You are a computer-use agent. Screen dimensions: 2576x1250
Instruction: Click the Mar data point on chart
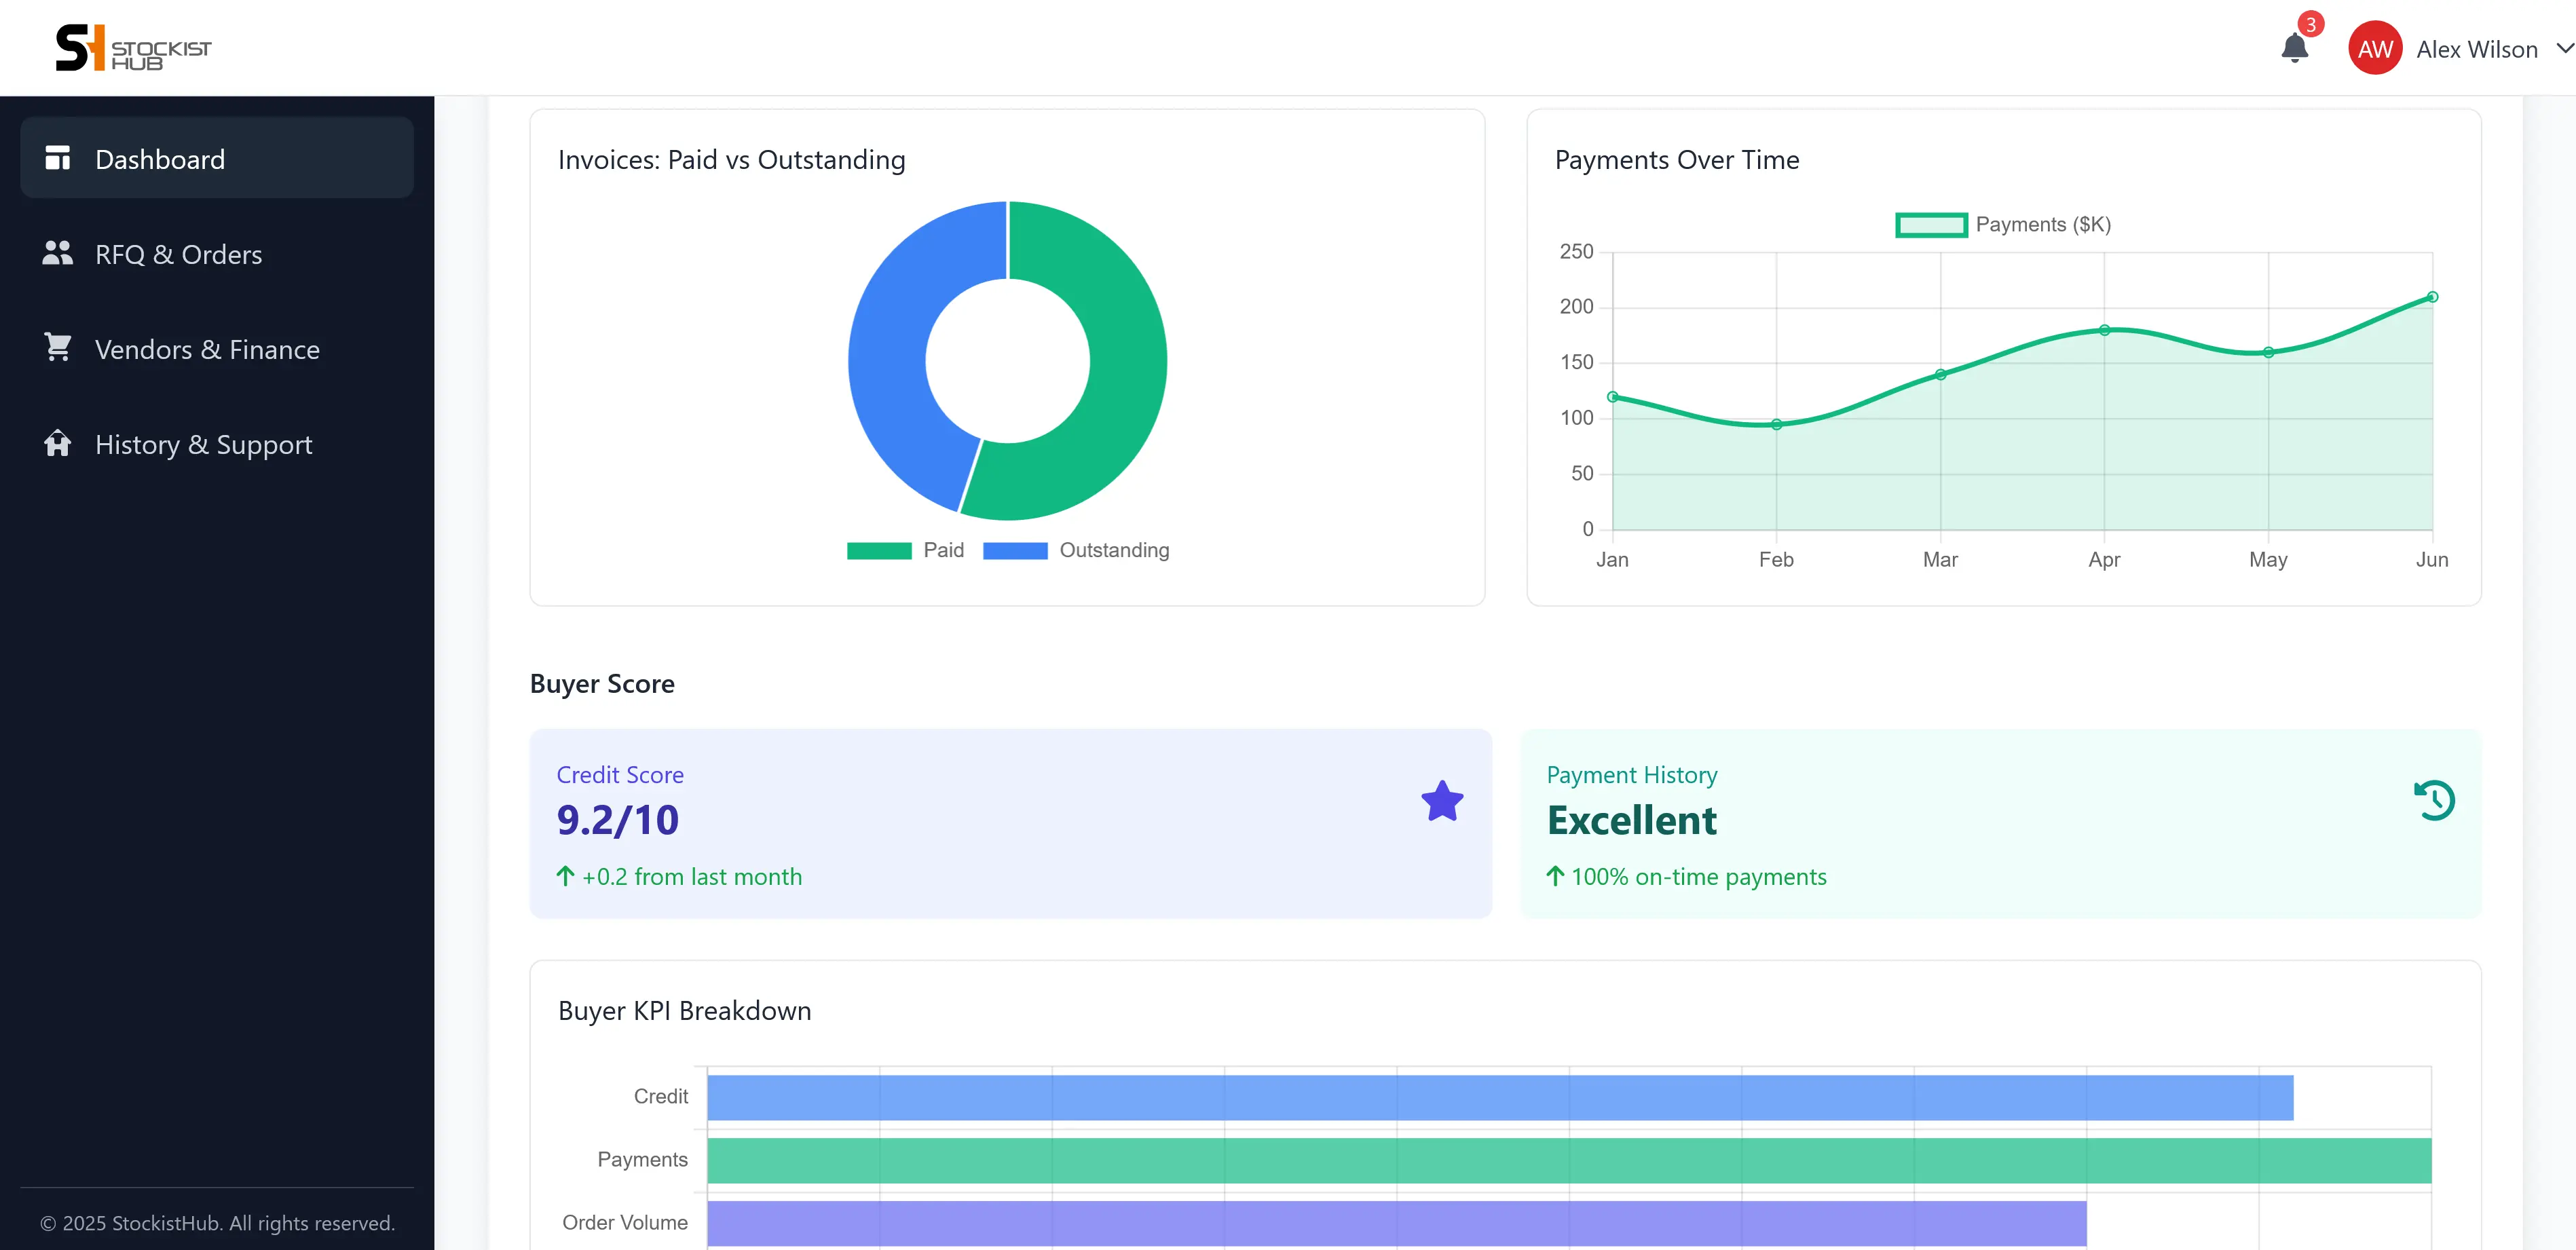[x=1941, y=374]
